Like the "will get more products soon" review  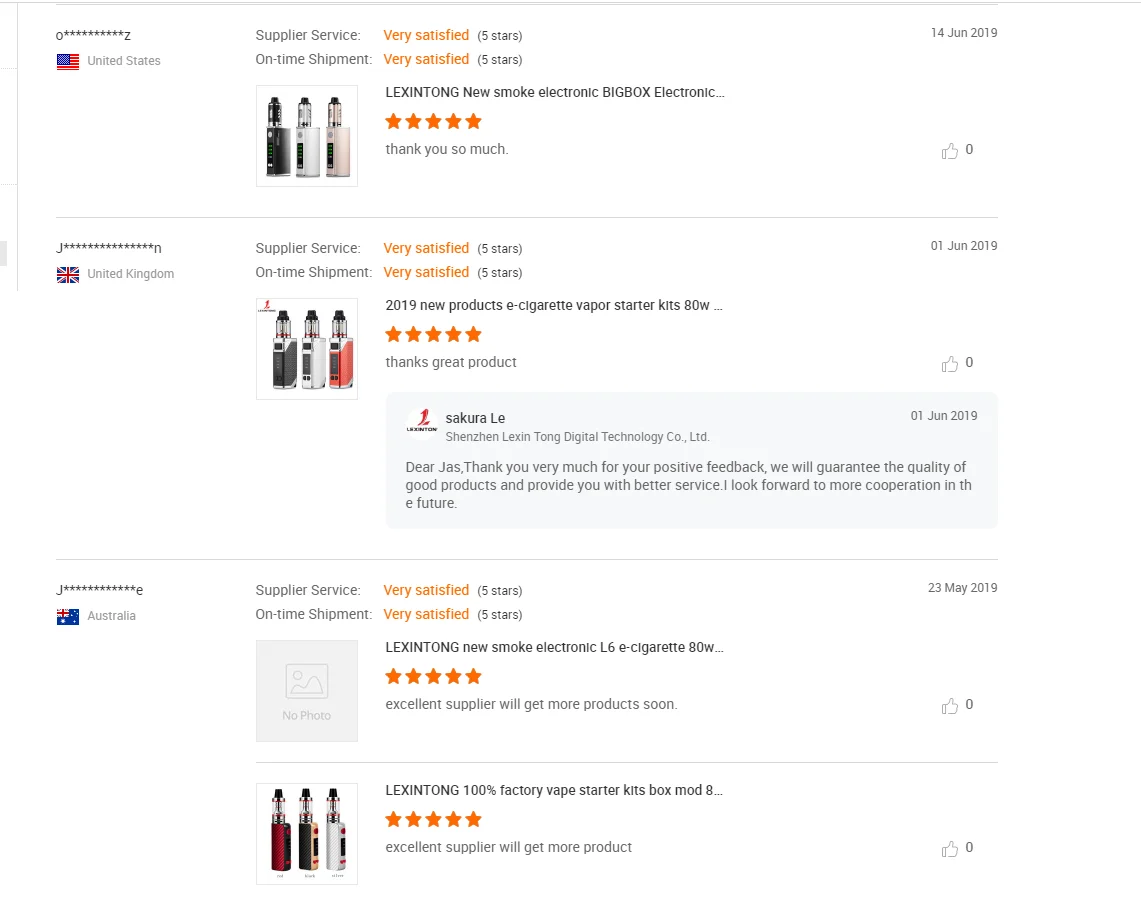click(950, 706)
